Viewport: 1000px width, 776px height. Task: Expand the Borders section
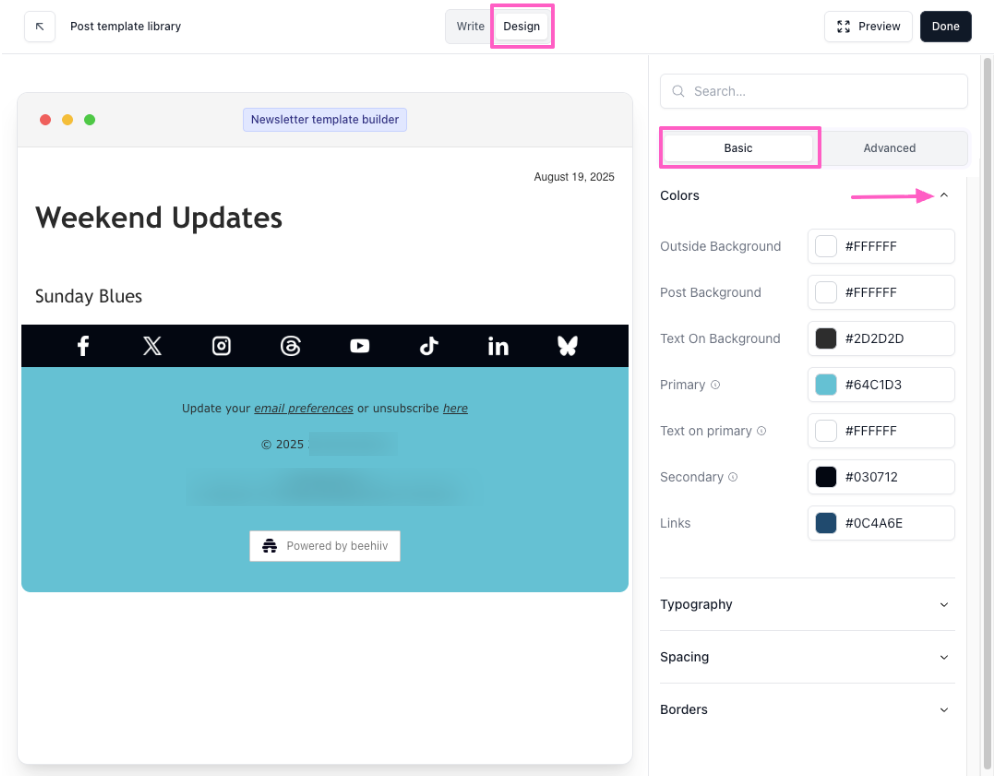(944, 710)
